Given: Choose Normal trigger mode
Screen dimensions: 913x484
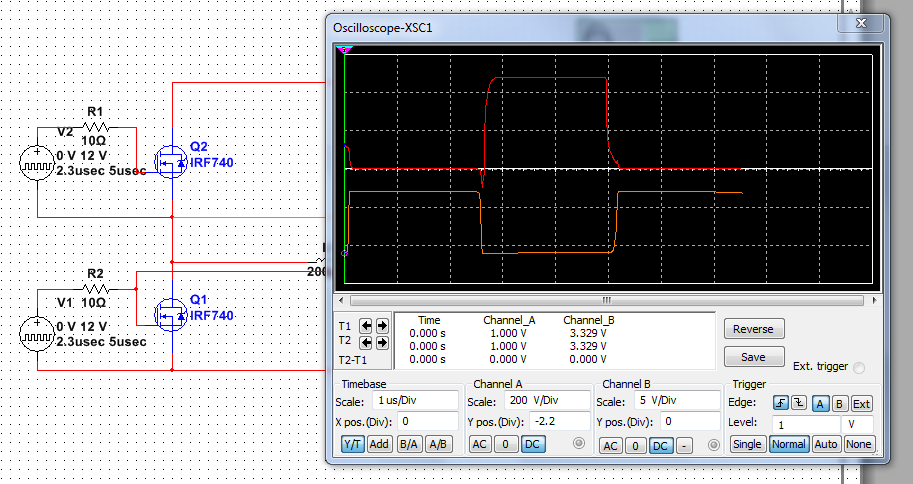Looking at the screenshot, I should (788, 444).
